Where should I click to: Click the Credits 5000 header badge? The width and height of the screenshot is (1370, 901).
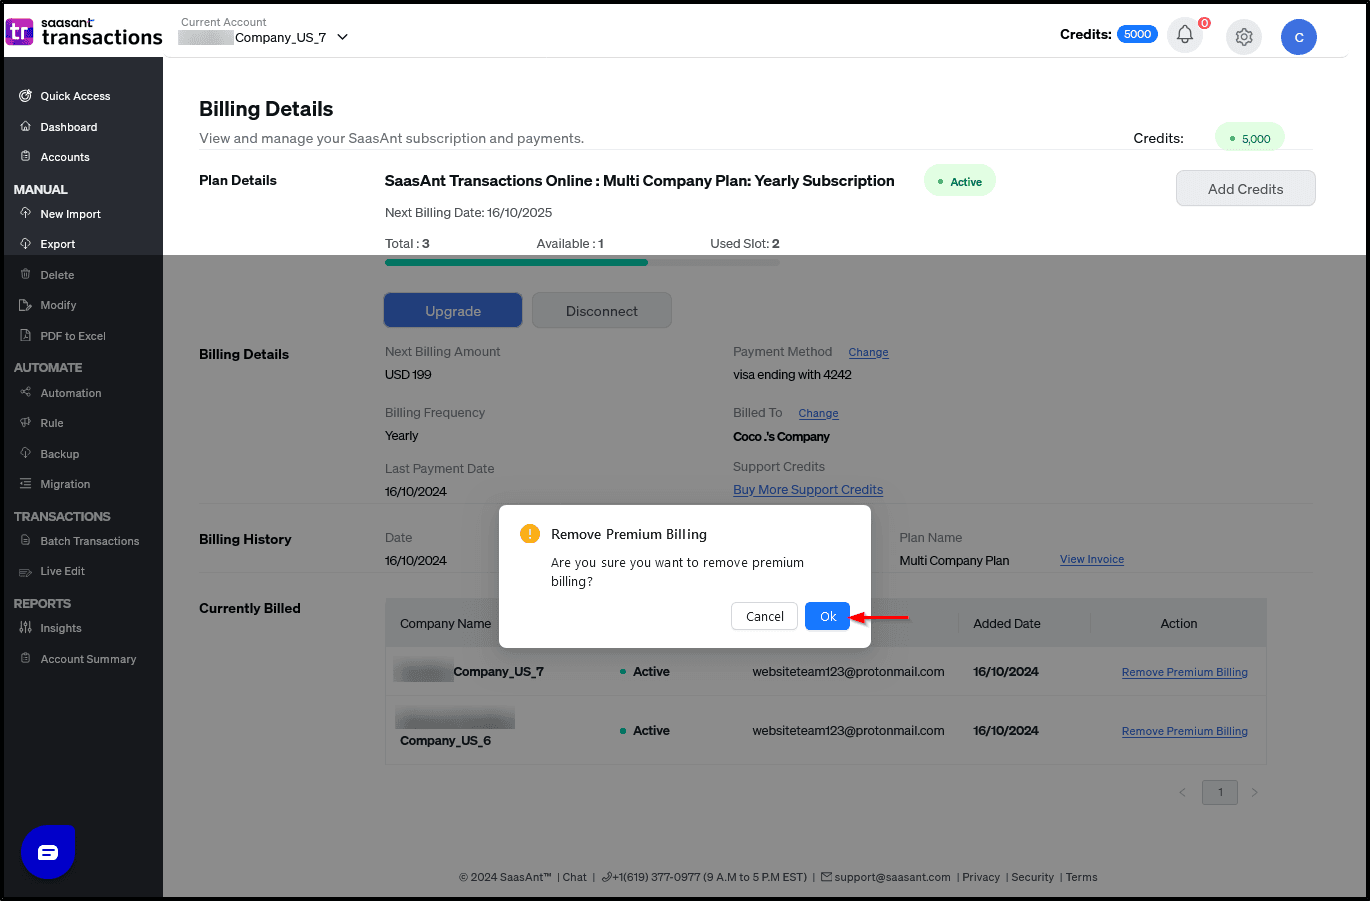tap(1137, 34)
